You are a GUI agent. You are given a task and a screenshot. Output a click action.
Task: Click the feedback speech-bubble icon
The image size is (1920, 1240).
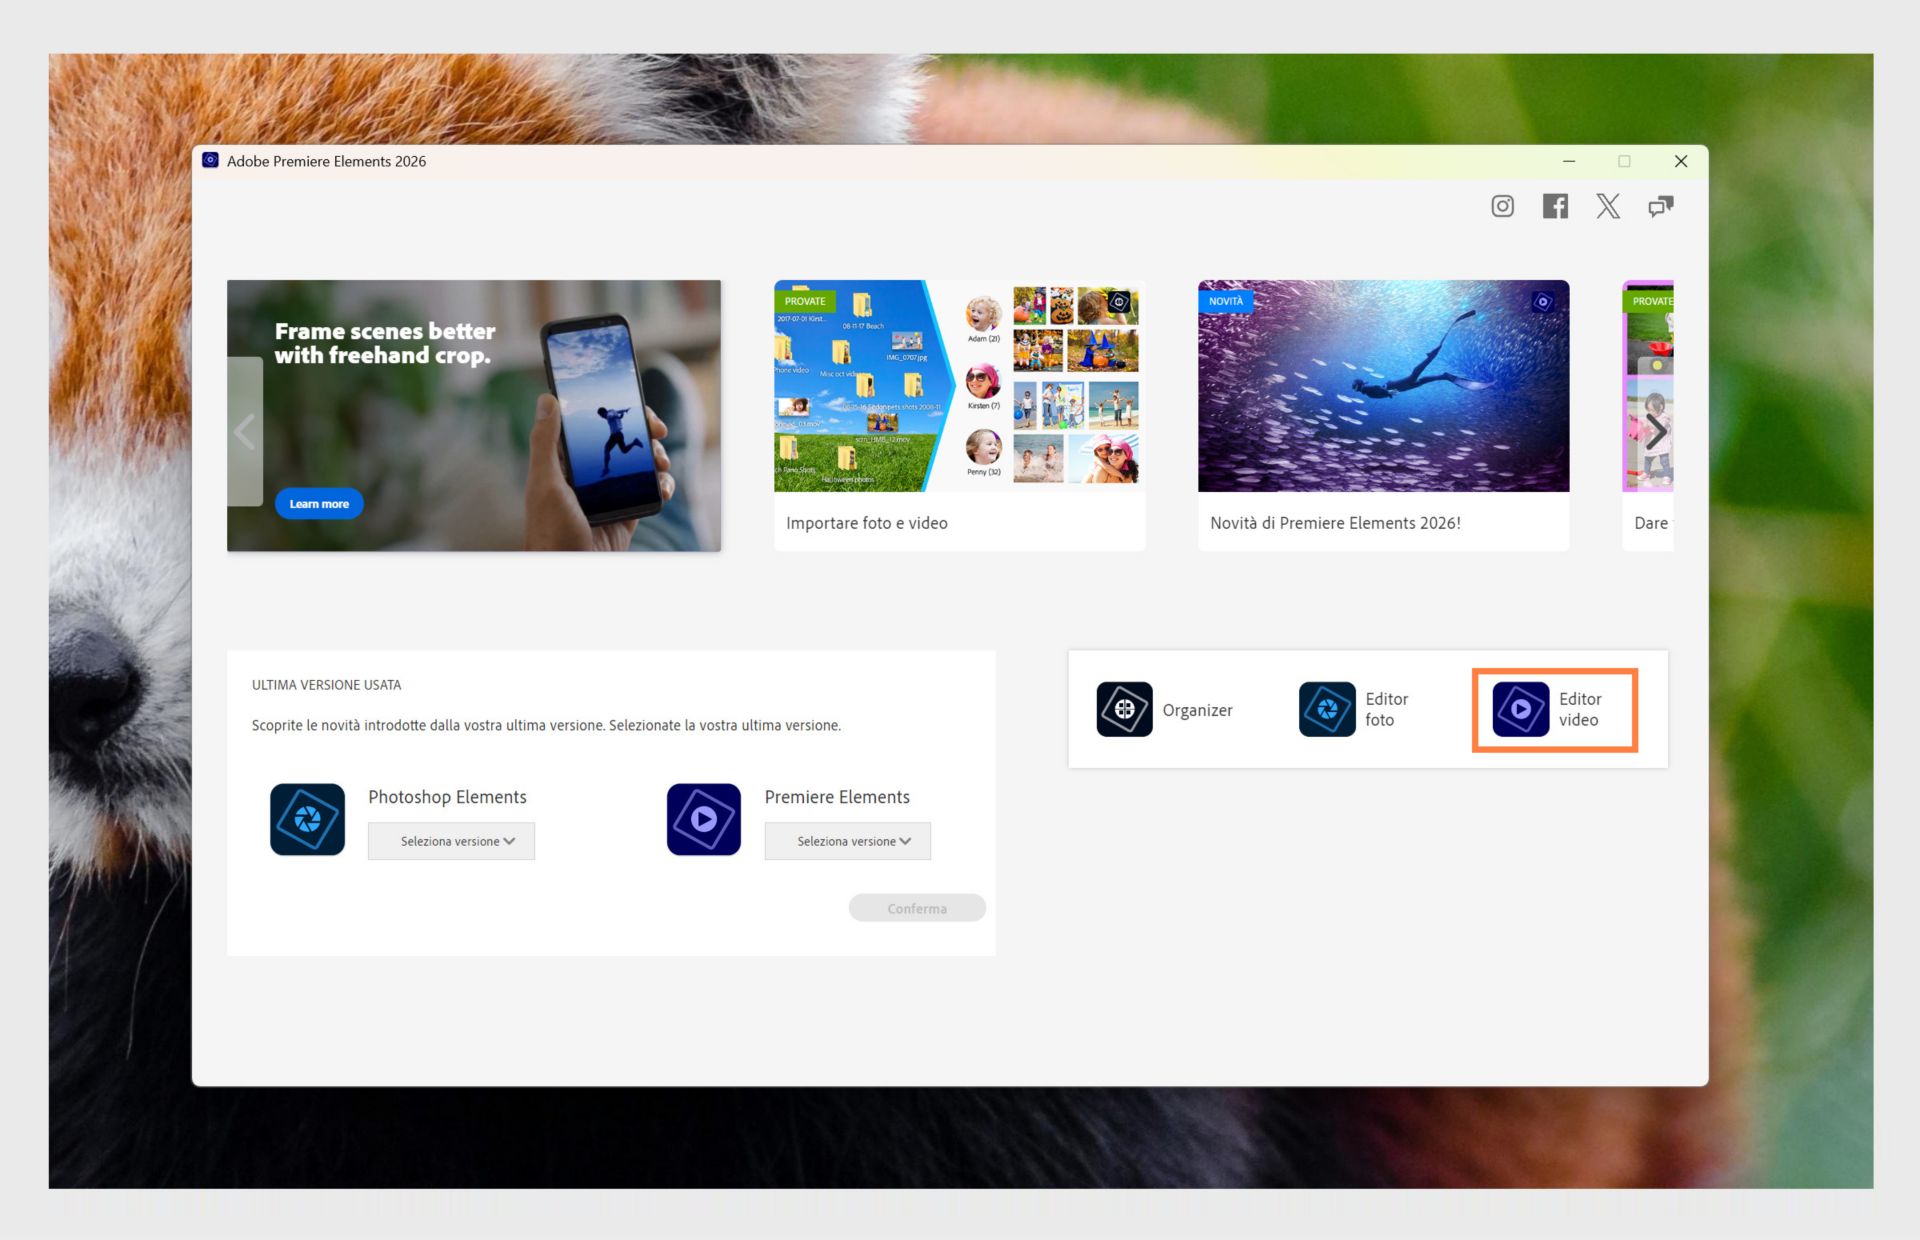[x=1661, y=206]
